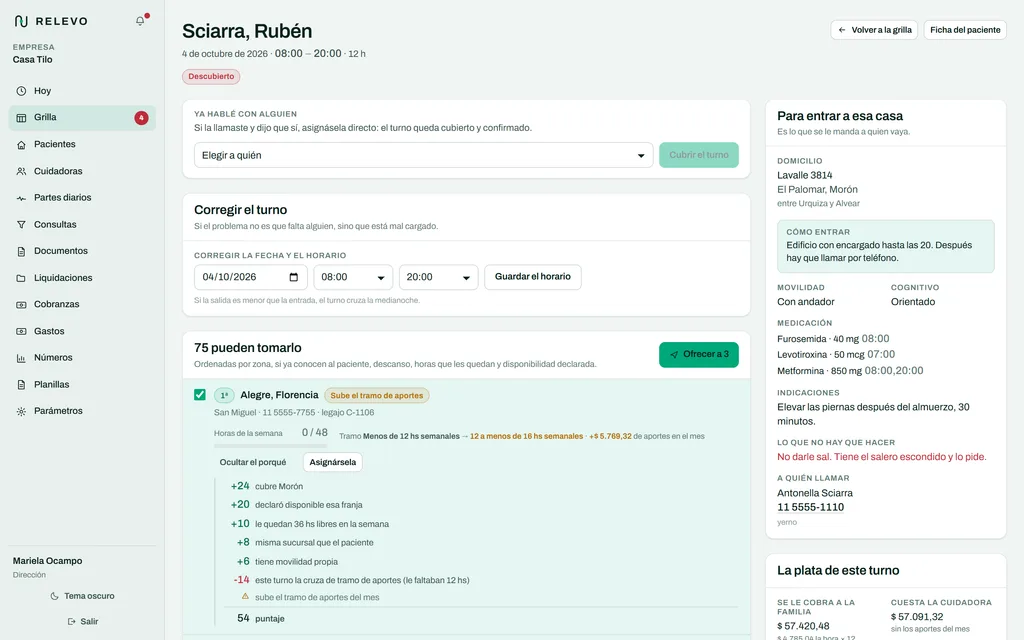Click the banknote icon beside Gastos

21,332
